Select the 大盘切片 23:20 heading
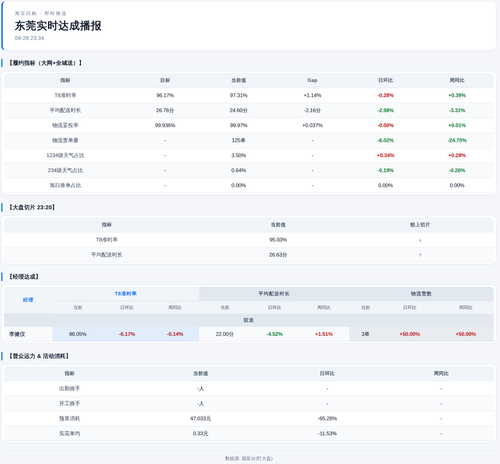This screenshot has width=500, height=464. [x=32, y=207]
